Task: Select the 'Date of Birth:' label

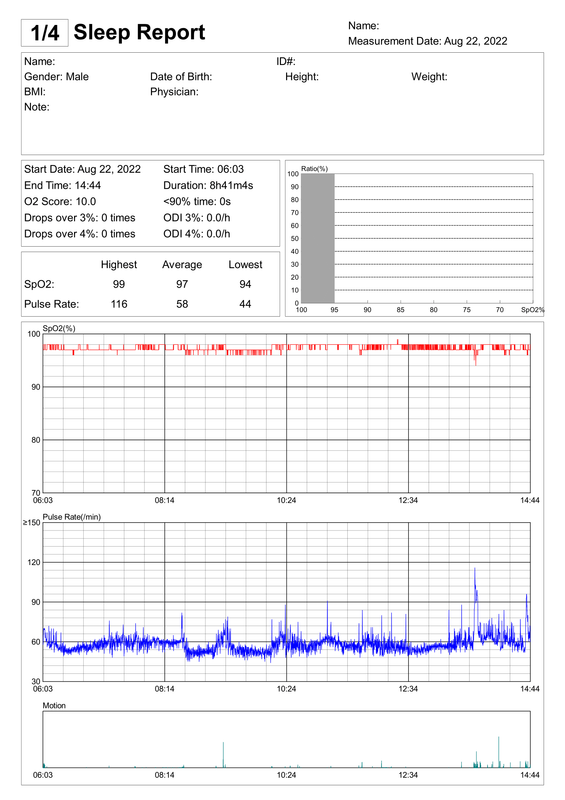Action: 181,77
